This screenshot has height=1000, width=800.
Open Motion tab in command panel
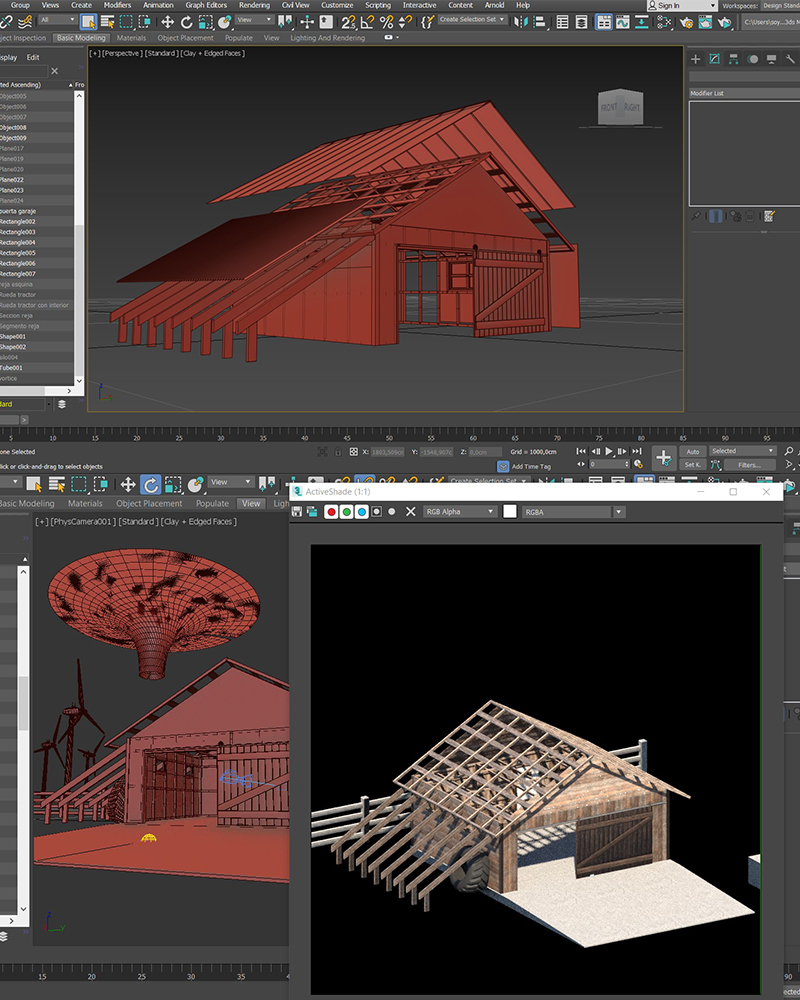pyautogui.click(x=753, y=59)
